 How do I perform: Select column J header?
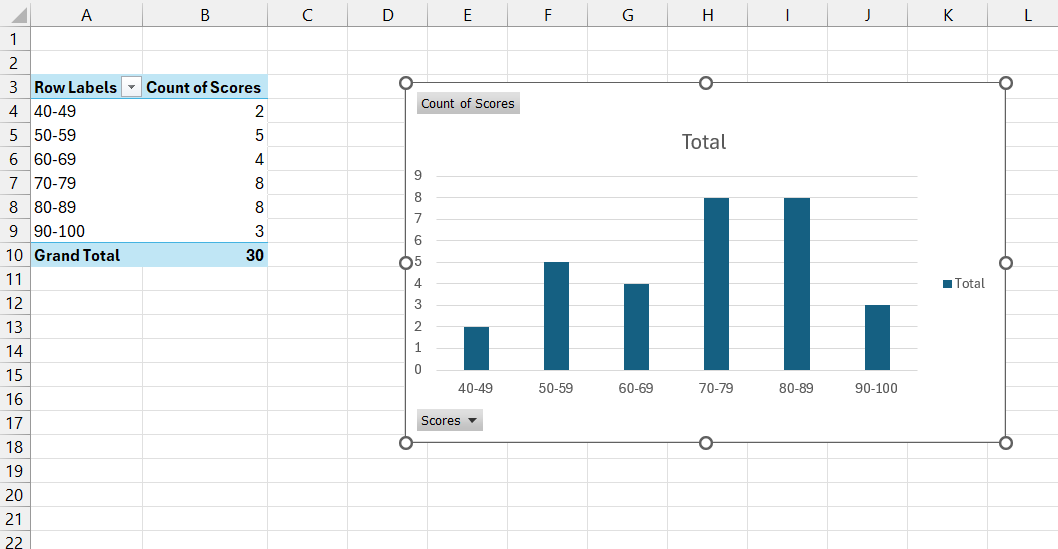(868, 14)
